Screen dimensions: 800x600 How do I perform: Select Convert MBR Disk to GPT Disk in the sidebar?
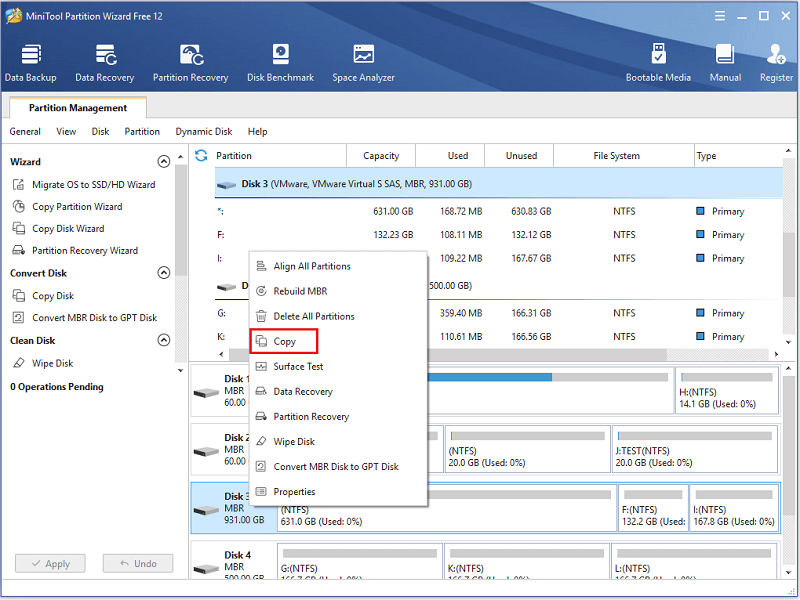tap(85, 317)
